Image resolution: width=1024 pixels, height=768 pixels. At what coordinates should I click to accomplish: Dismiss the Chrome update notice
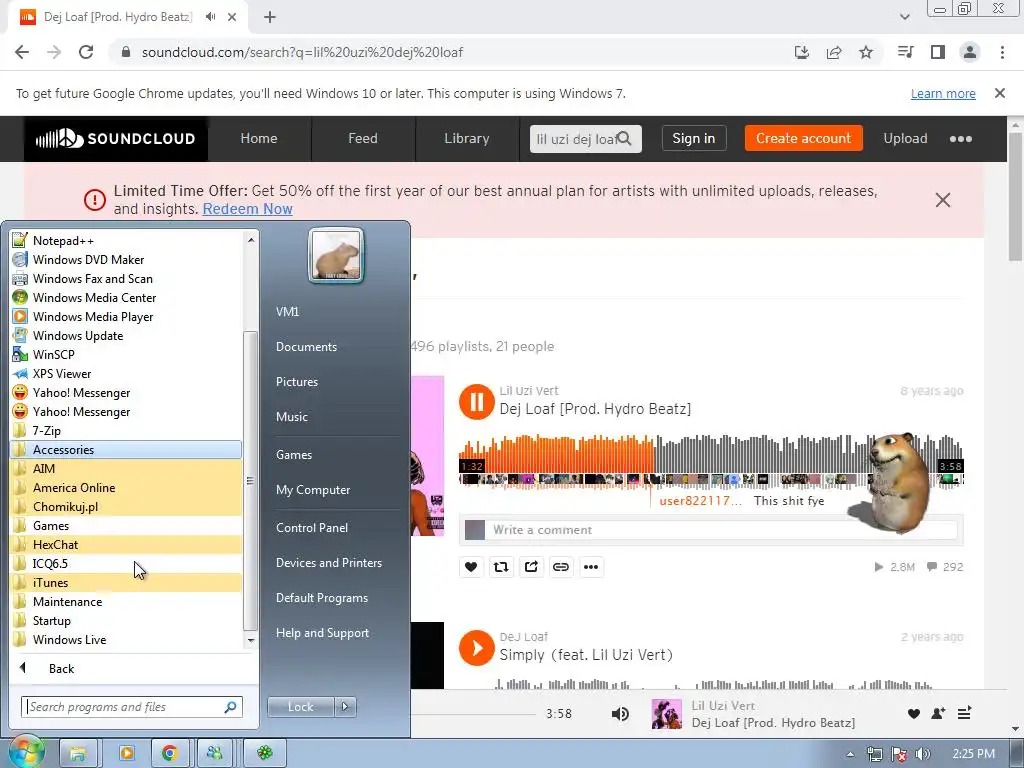point(1000,93)
